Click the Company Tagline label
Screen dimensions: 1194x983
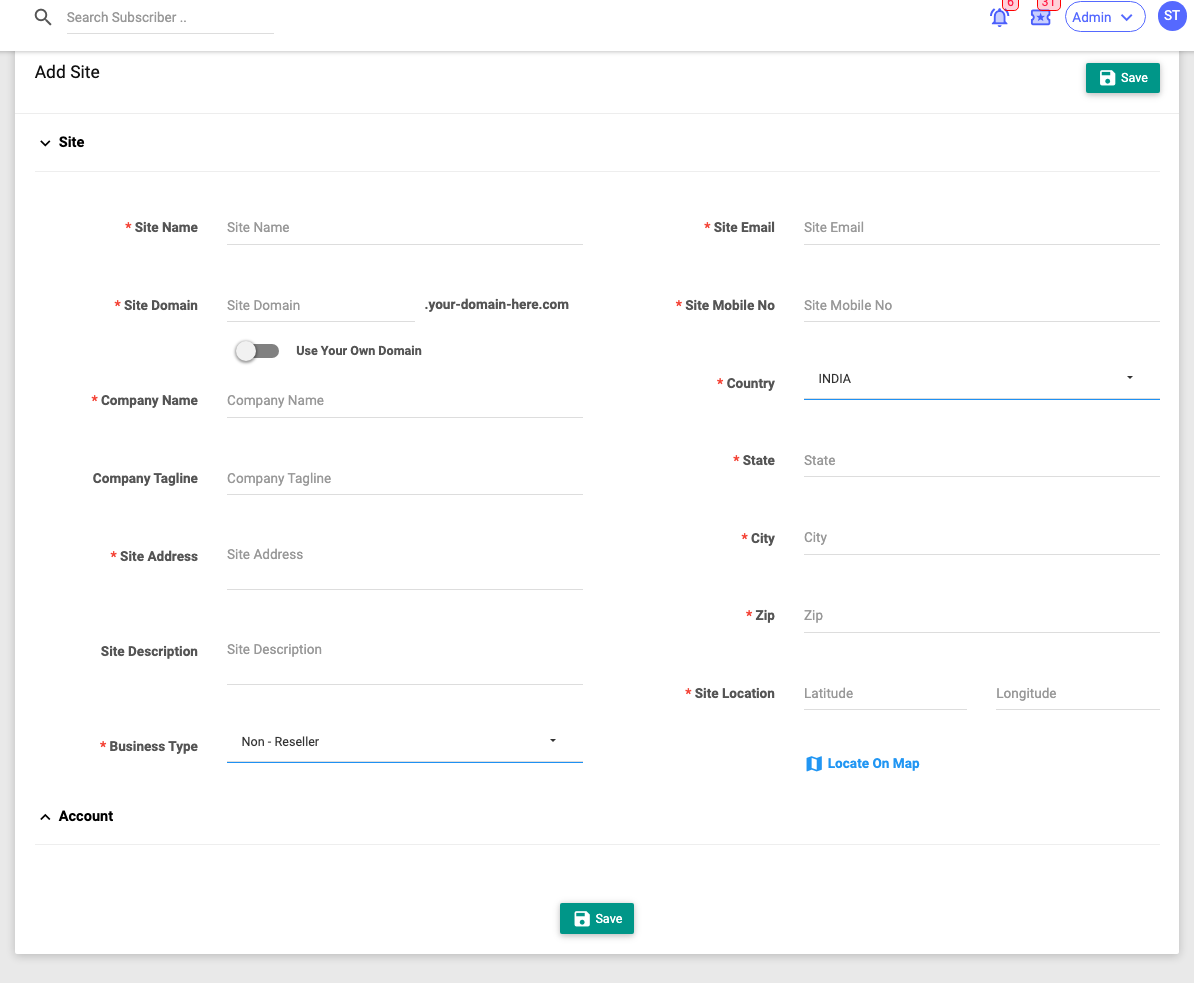tap(145, 478)
